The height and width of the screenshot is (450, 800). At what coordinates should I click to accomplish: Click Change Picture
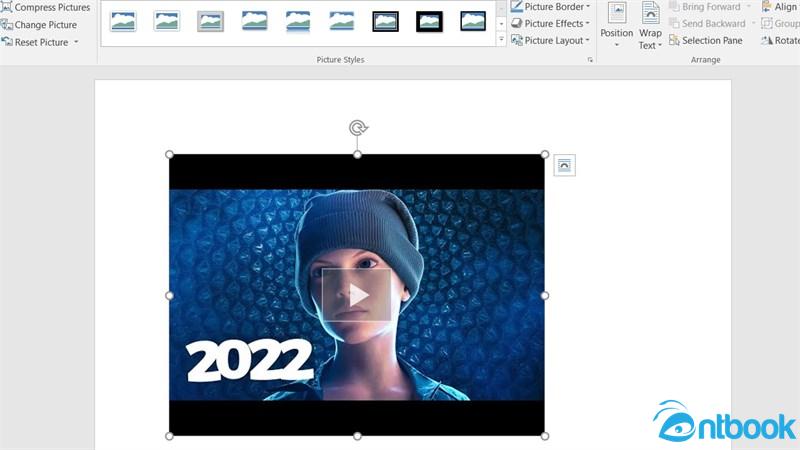tap(39, 24)
